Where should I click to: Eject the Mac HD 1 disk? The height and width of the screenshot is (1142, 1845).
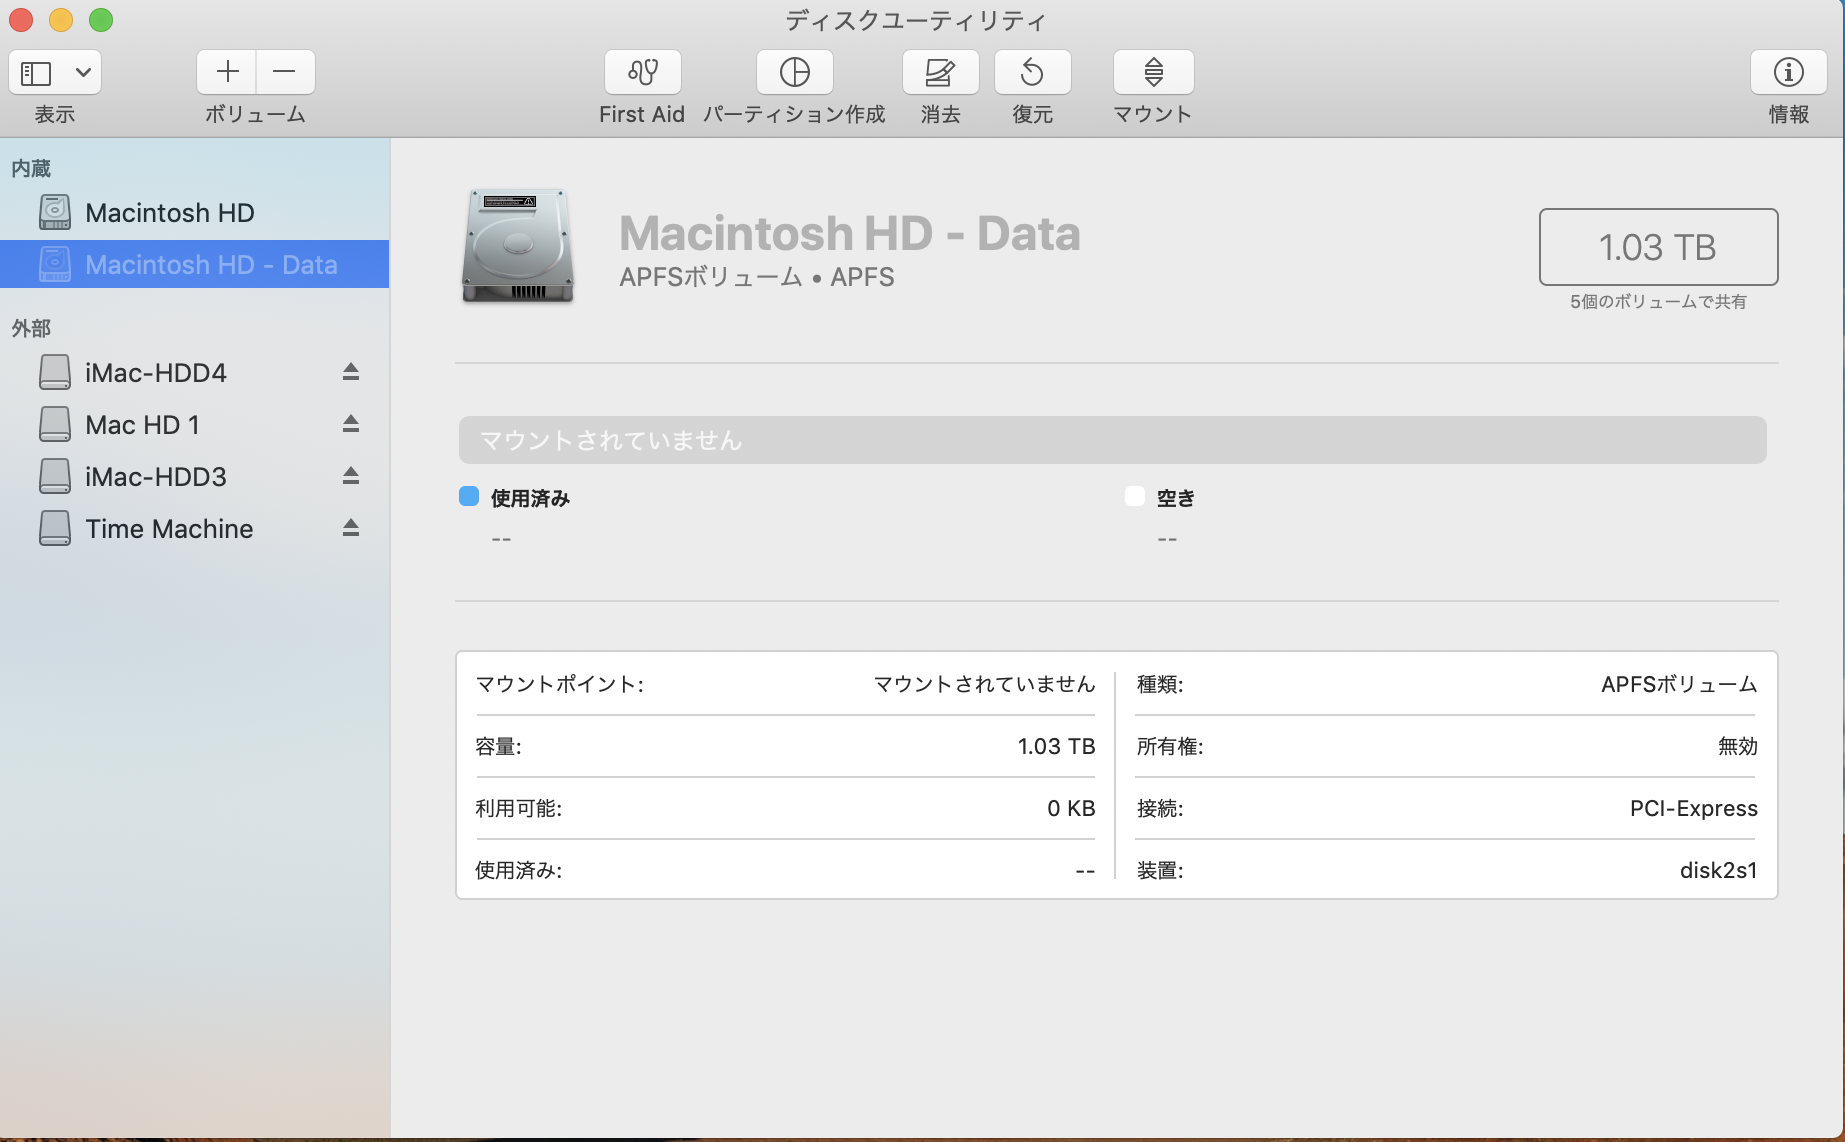[x=350, y=424]
